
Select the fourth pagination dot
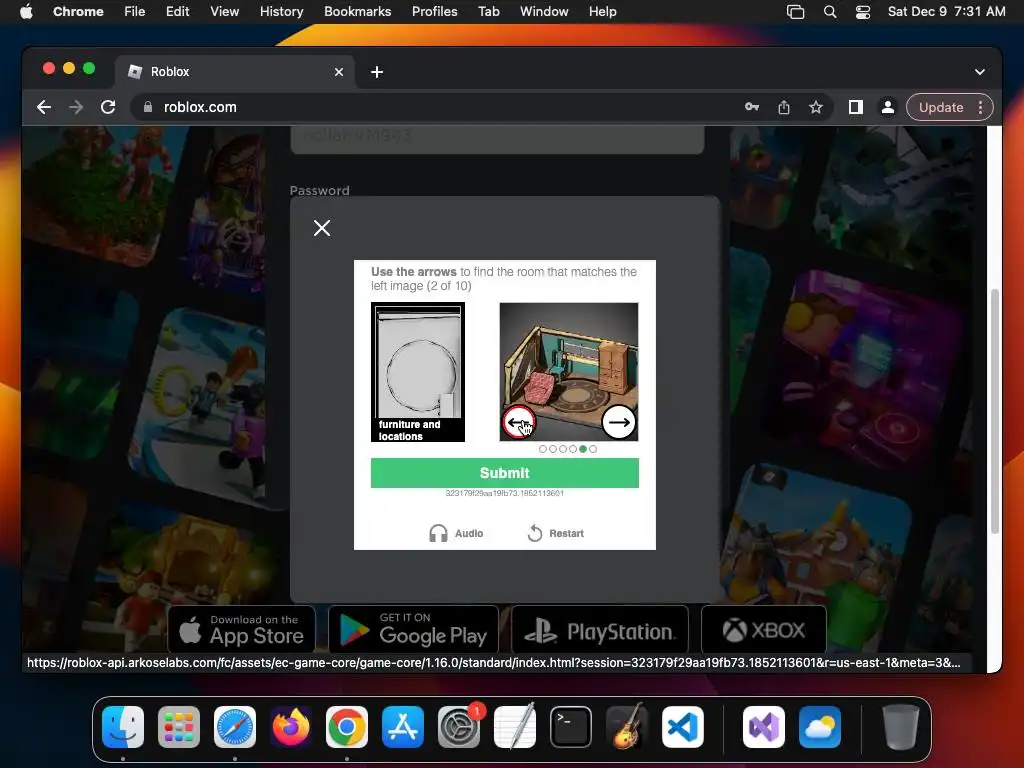click(573, 449)
